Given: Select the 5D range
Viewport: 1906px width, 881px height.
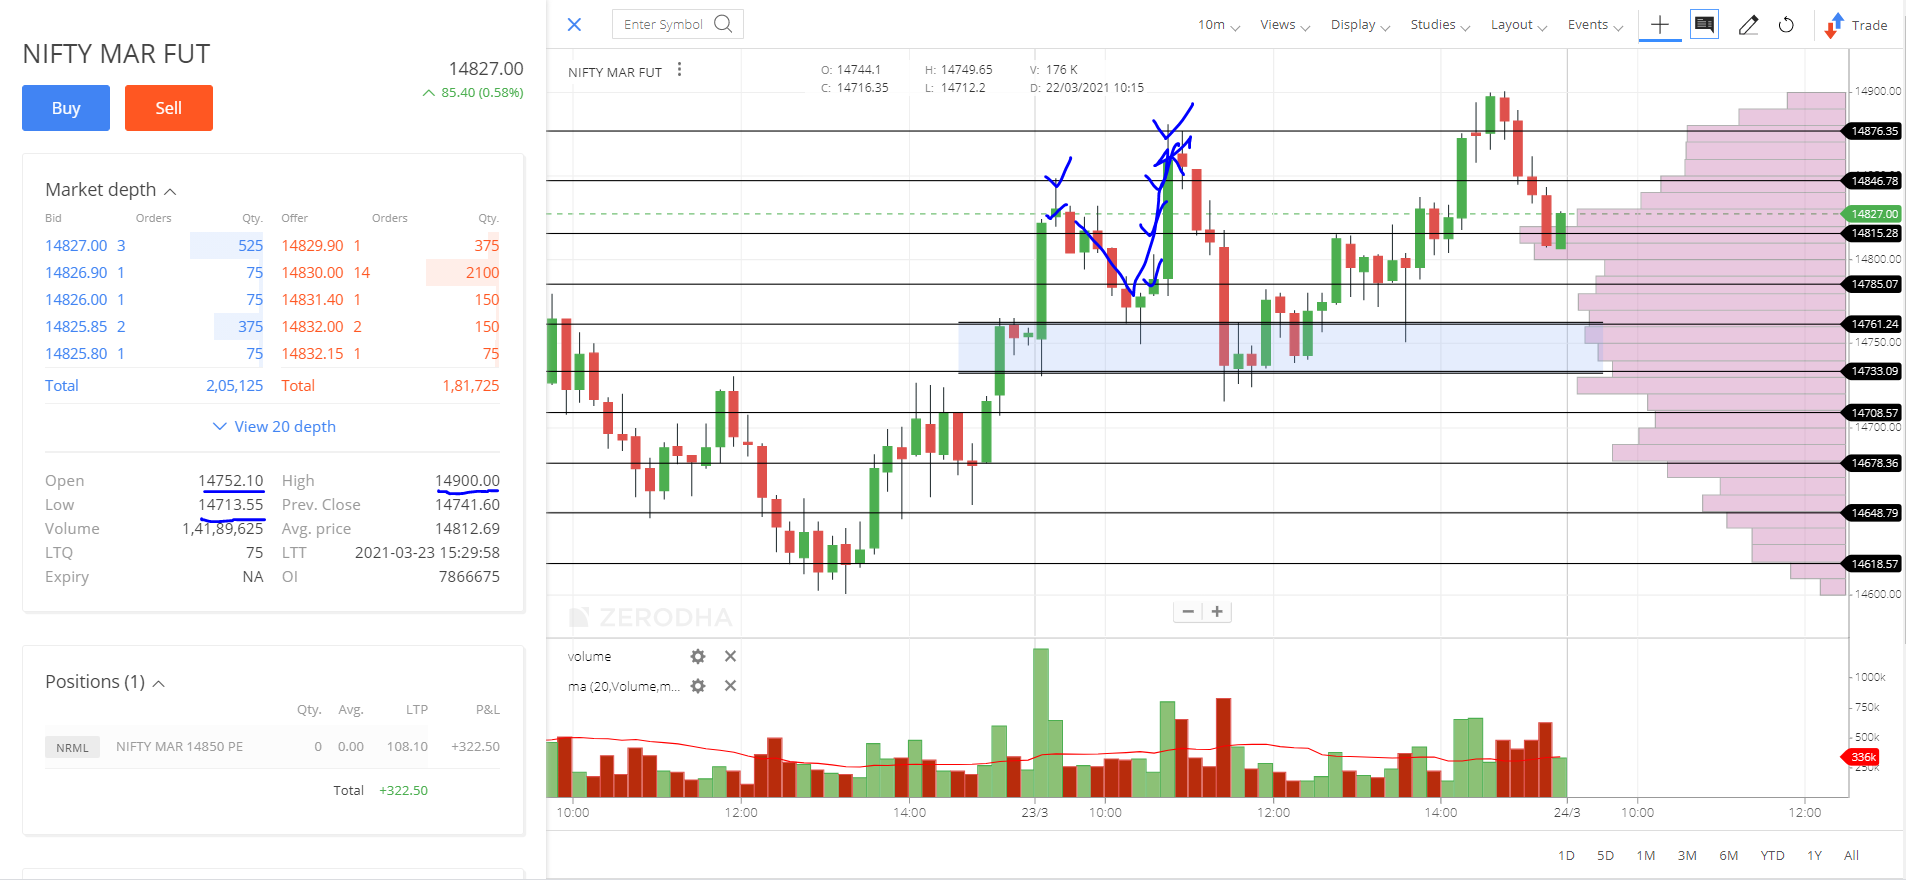Looking at the screenshot, I should click(x=1605, y=855).
